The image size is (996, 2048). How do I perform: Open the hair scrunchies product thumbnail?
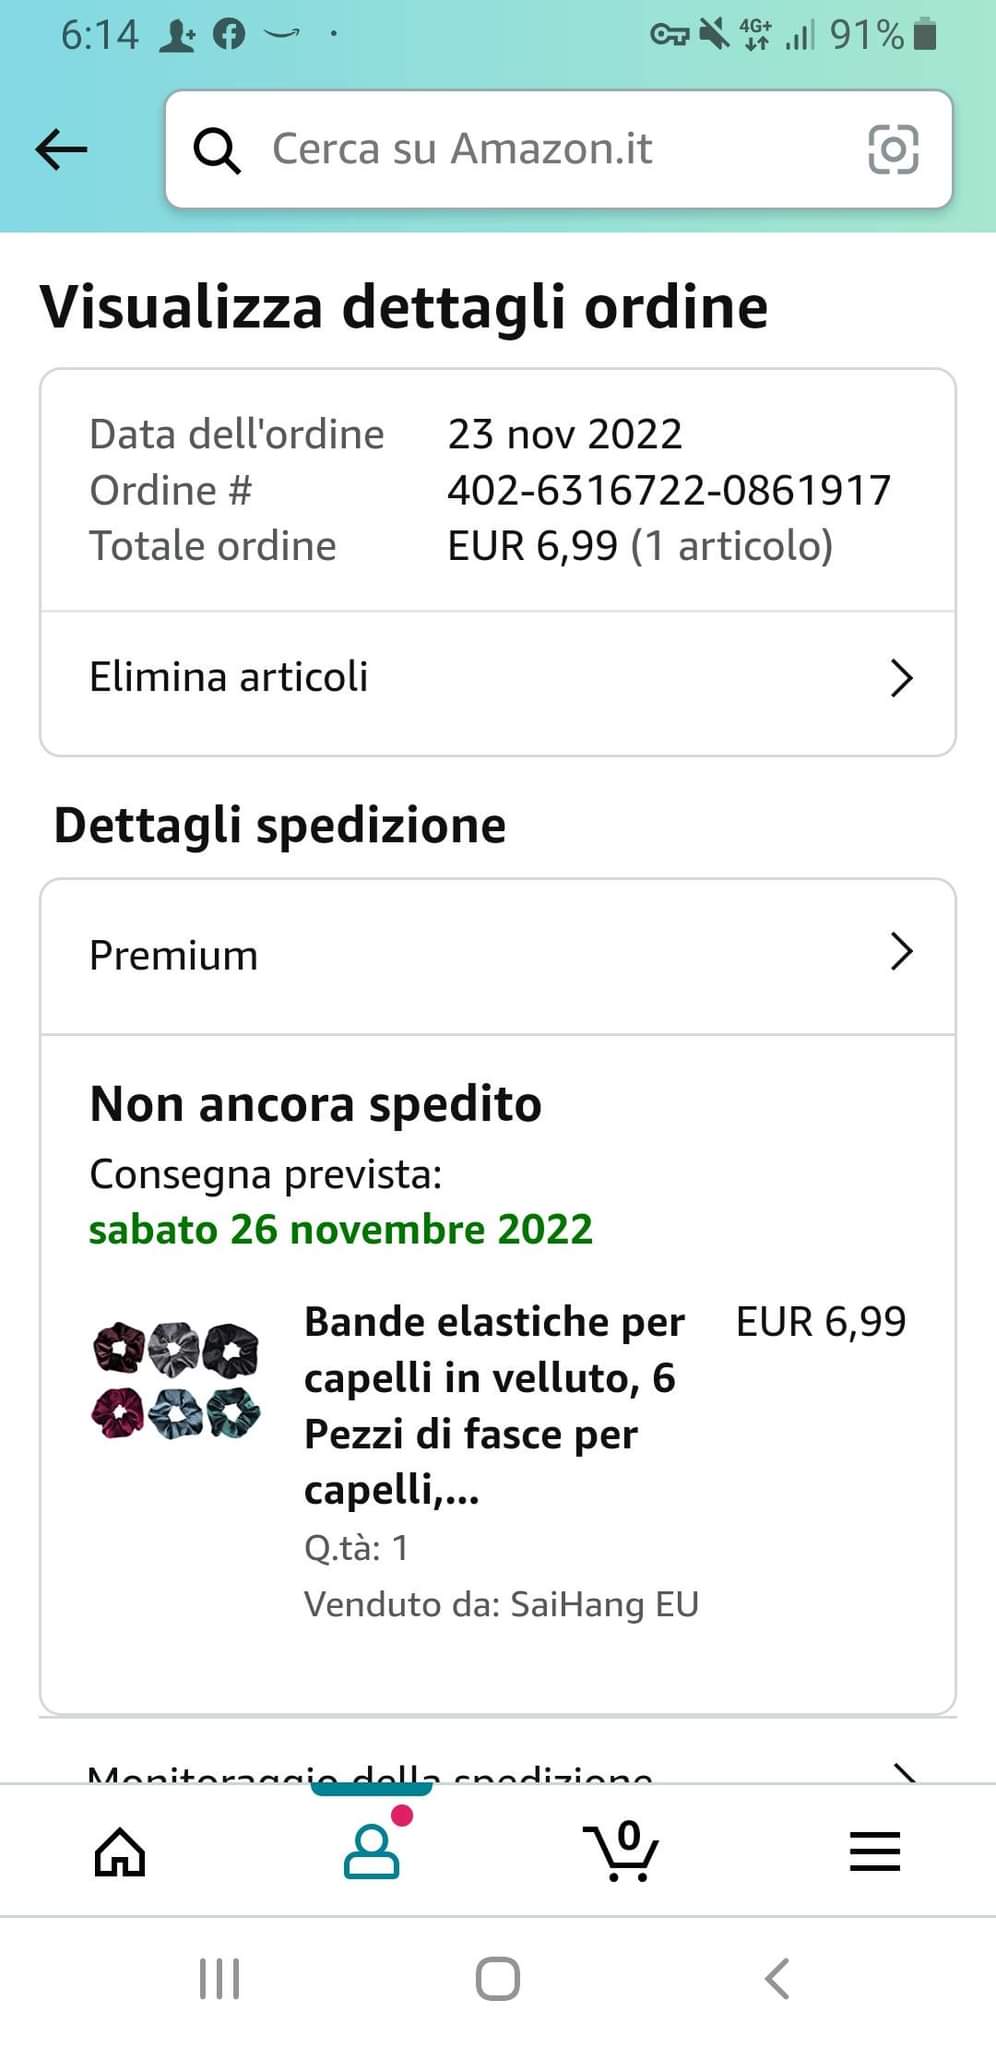tap(176, 1380)
